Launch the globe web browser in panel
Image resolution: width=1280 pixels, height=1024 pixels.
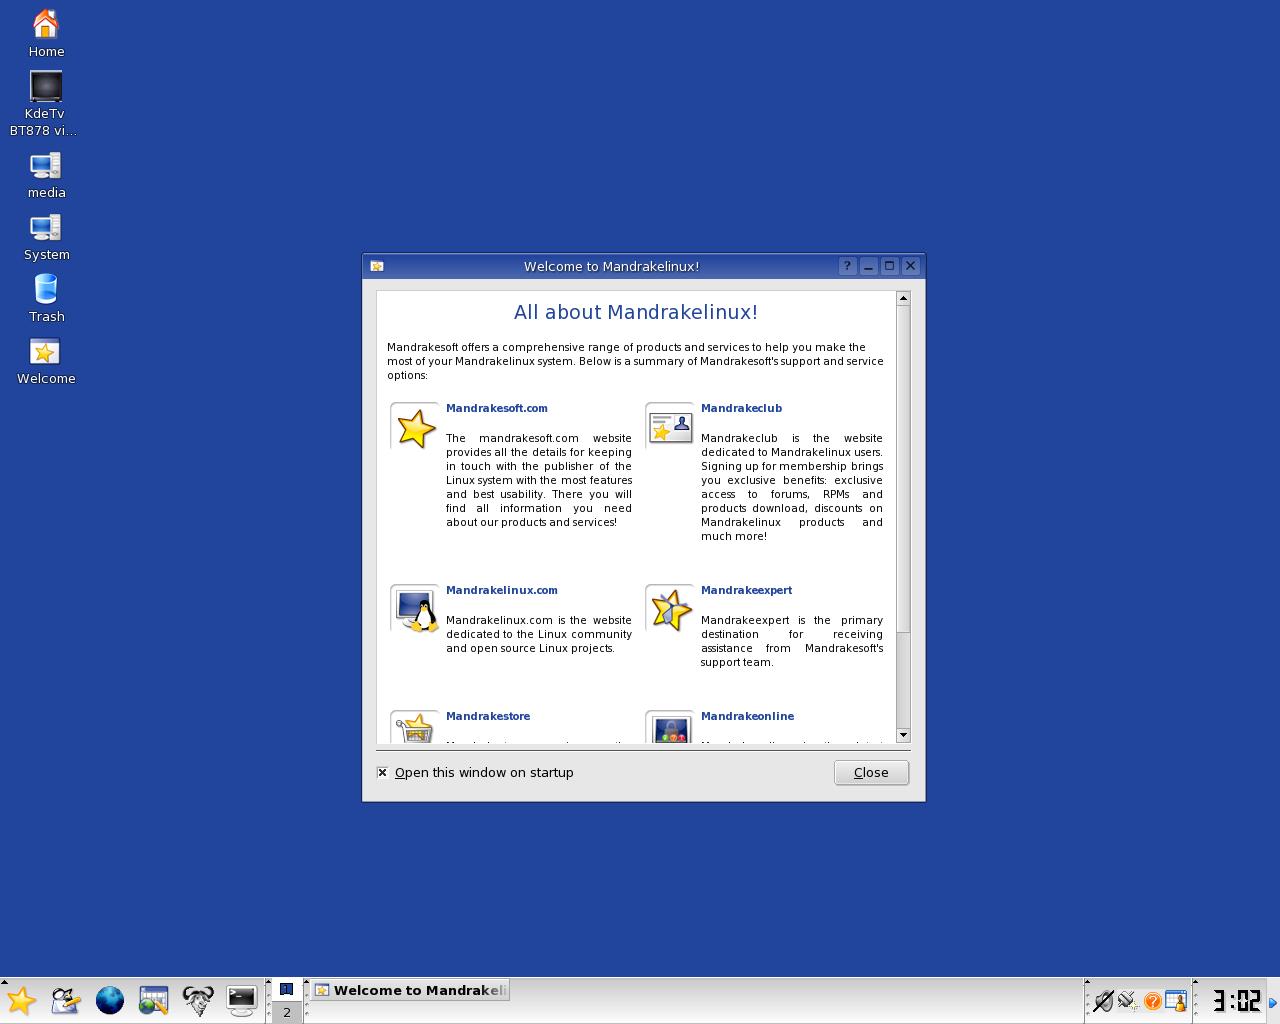click(x=110, y=1000)
